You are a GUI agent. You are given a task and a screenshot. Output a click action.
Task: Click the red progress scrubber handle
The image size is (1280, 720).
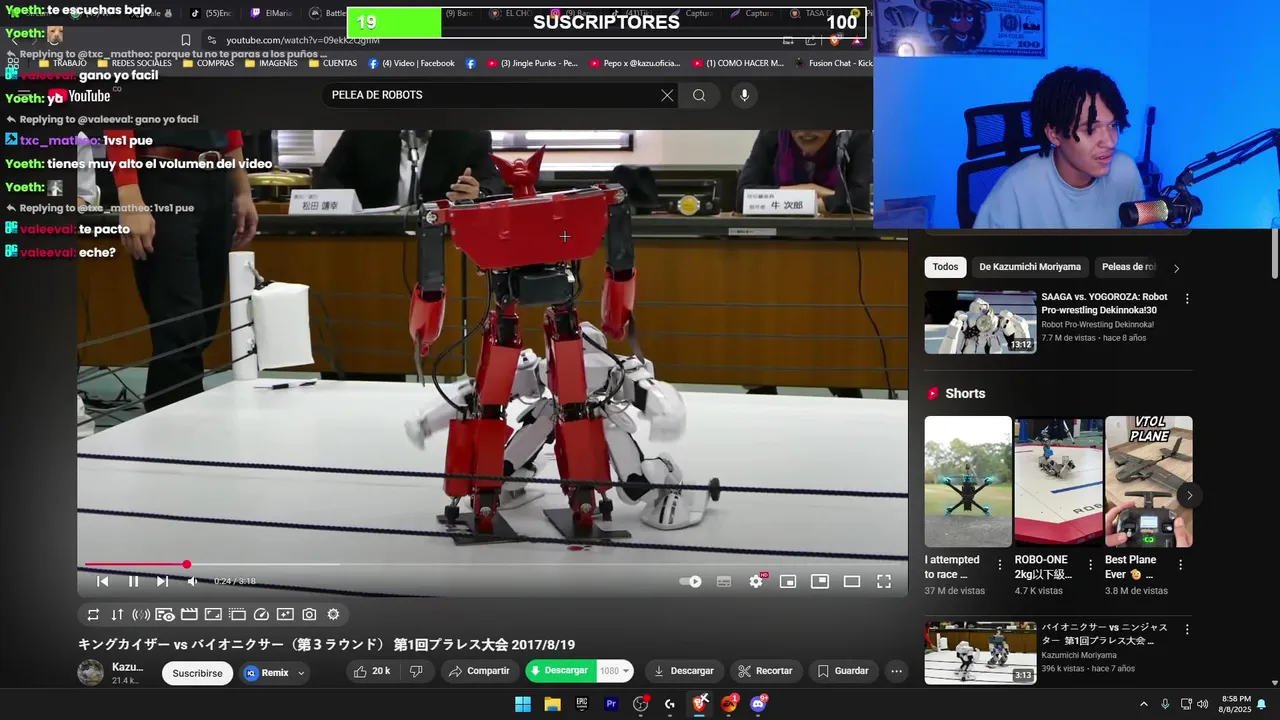186,565
